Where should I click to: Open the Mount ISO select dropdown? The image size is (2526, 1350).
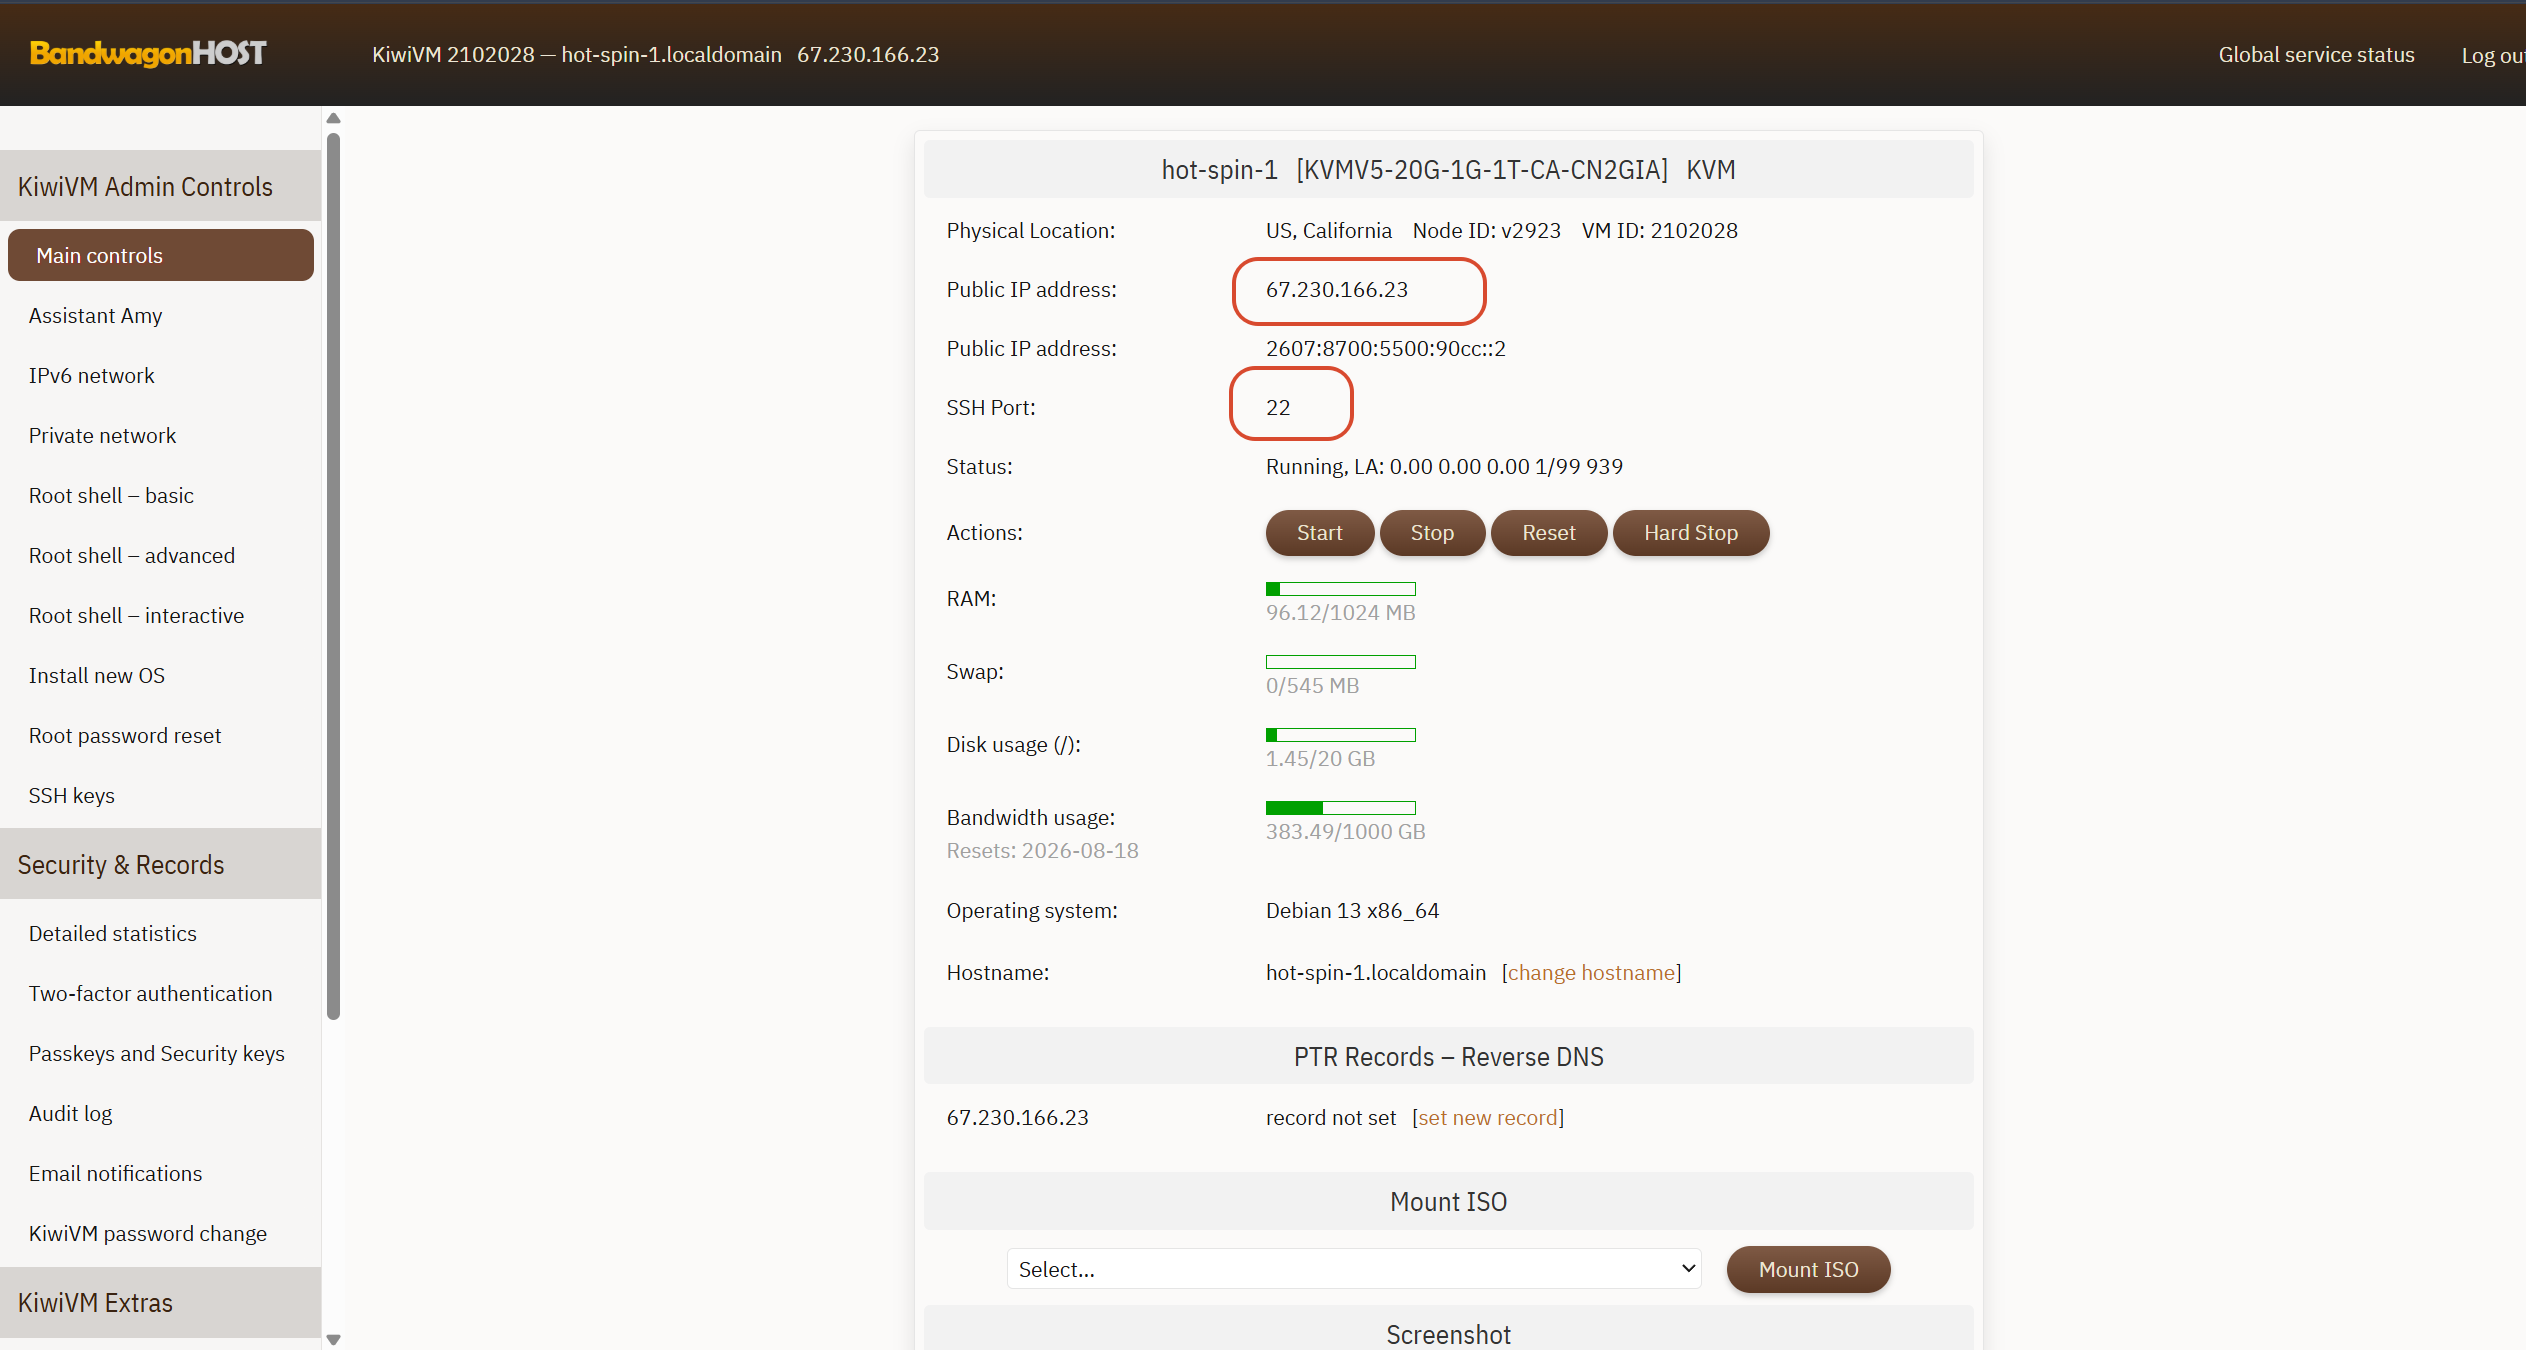tap(1354, 1269)
